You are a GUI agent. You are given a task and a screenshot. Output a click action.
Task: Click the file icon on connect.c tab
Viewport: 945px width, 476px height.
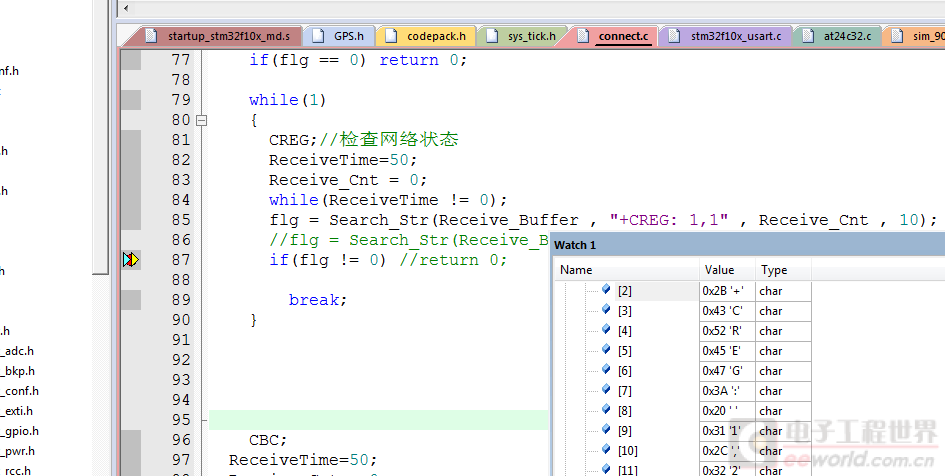click(x=583, y=36)
